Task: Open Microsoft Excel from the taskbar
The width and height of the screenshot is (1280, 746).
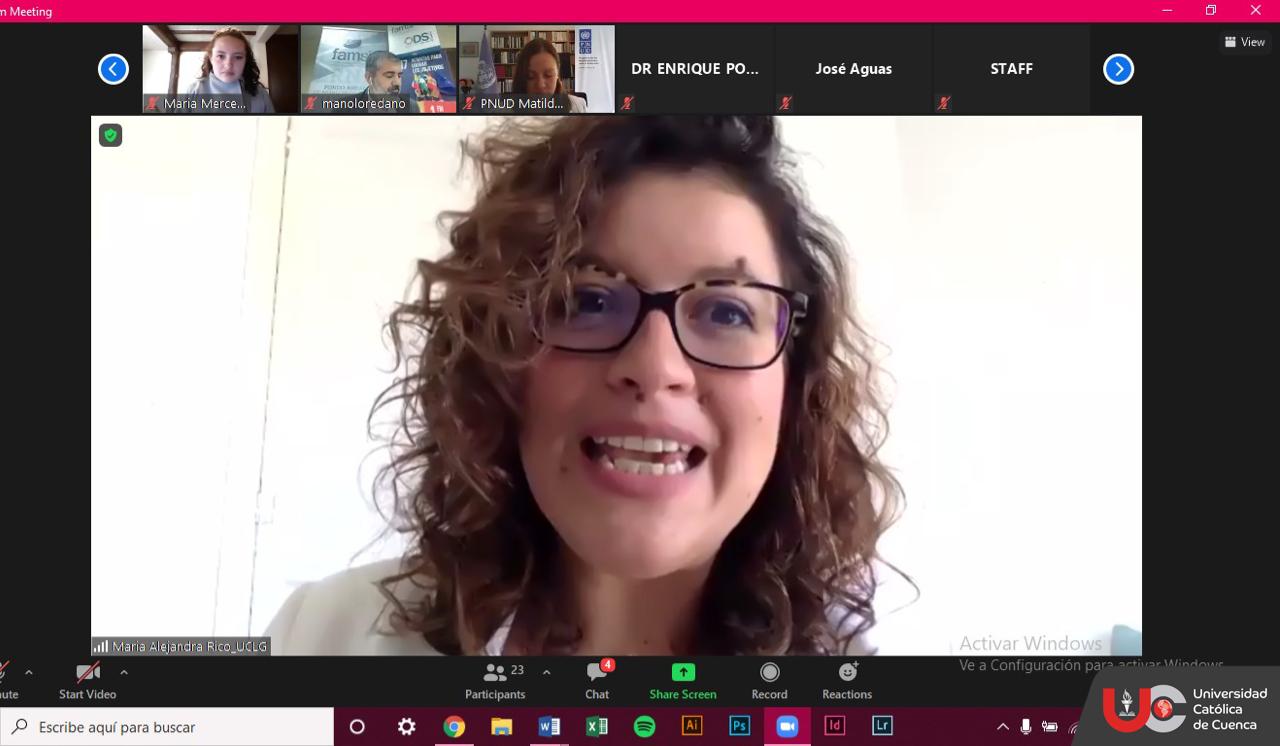Action: pos(597,727)
